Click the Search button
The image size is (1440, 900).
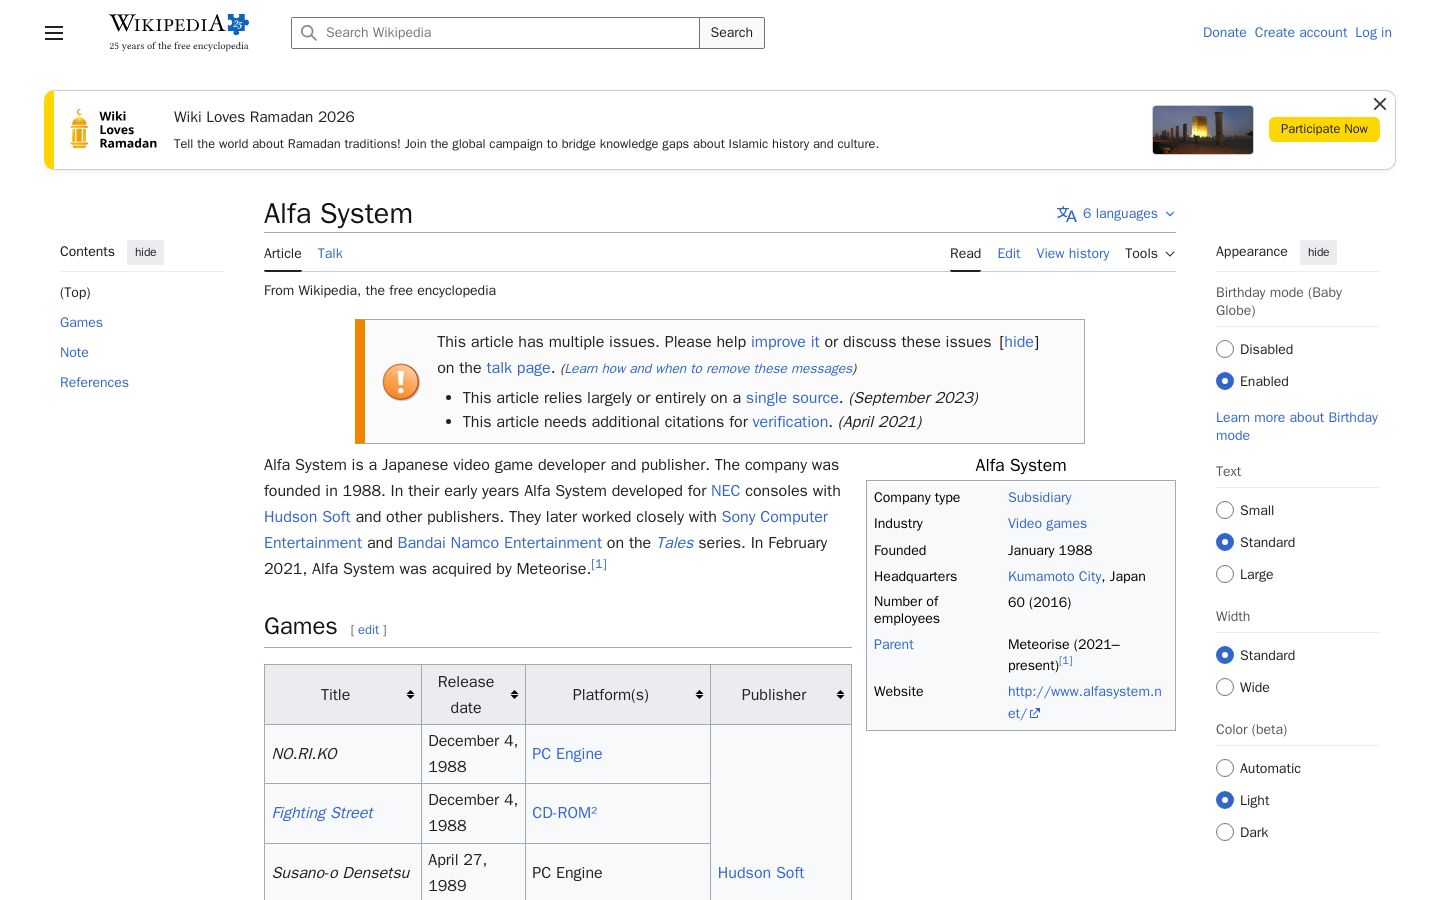[x=732, y=33]
